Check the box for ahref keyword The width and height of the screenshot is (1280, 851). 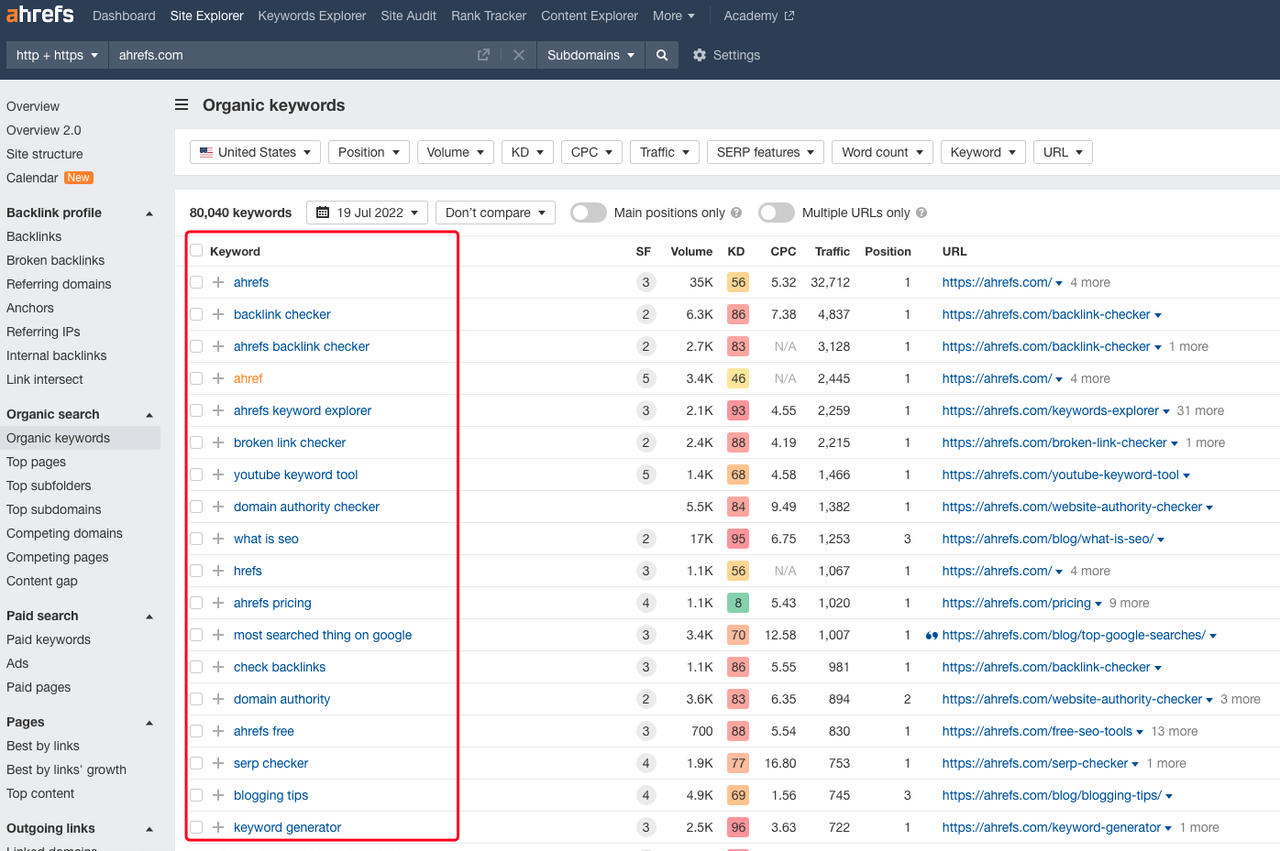tap(196, 378)
